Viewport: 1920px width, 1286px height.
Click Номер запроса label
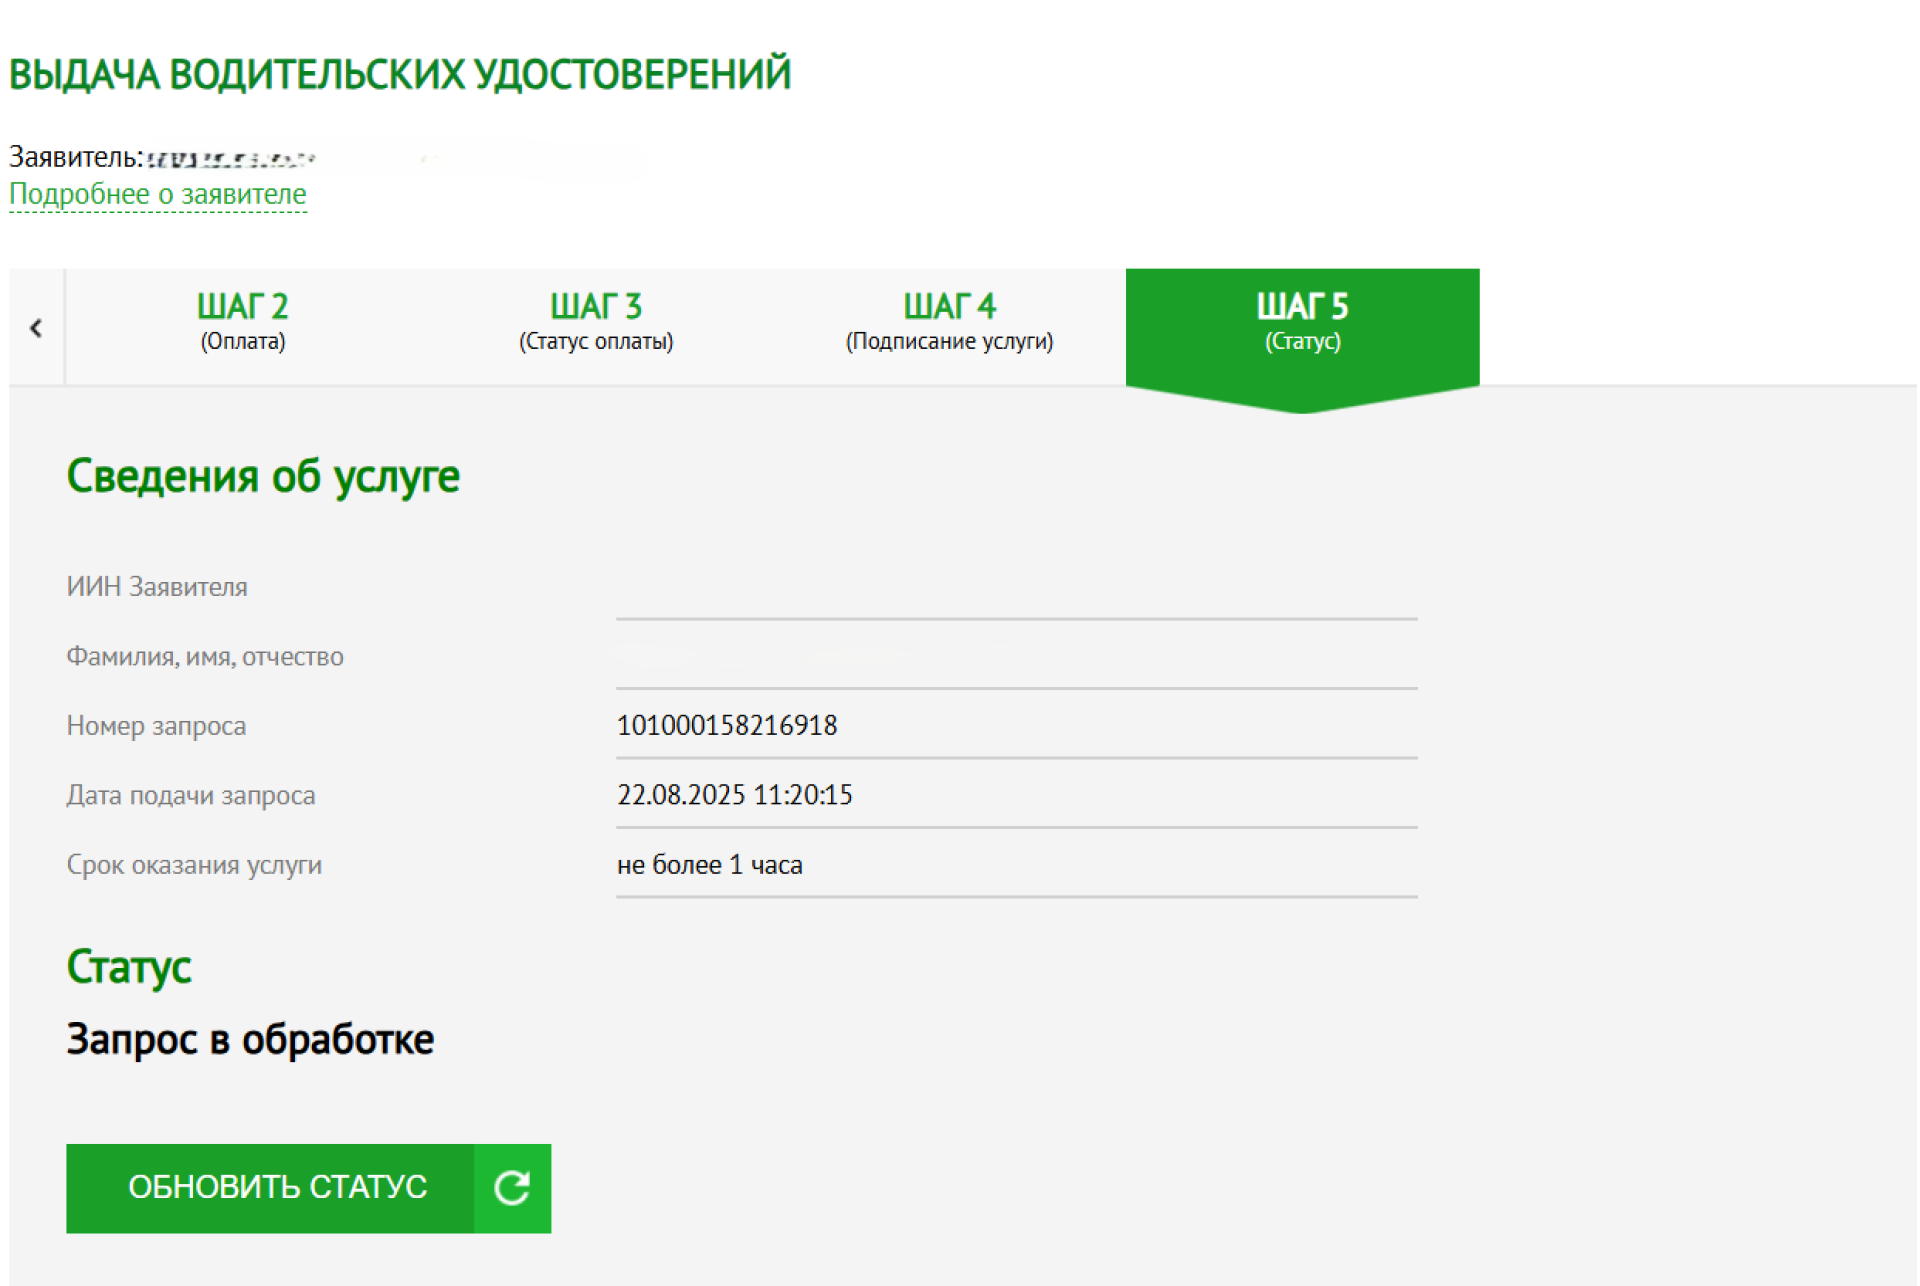click(x=156, y=726)
